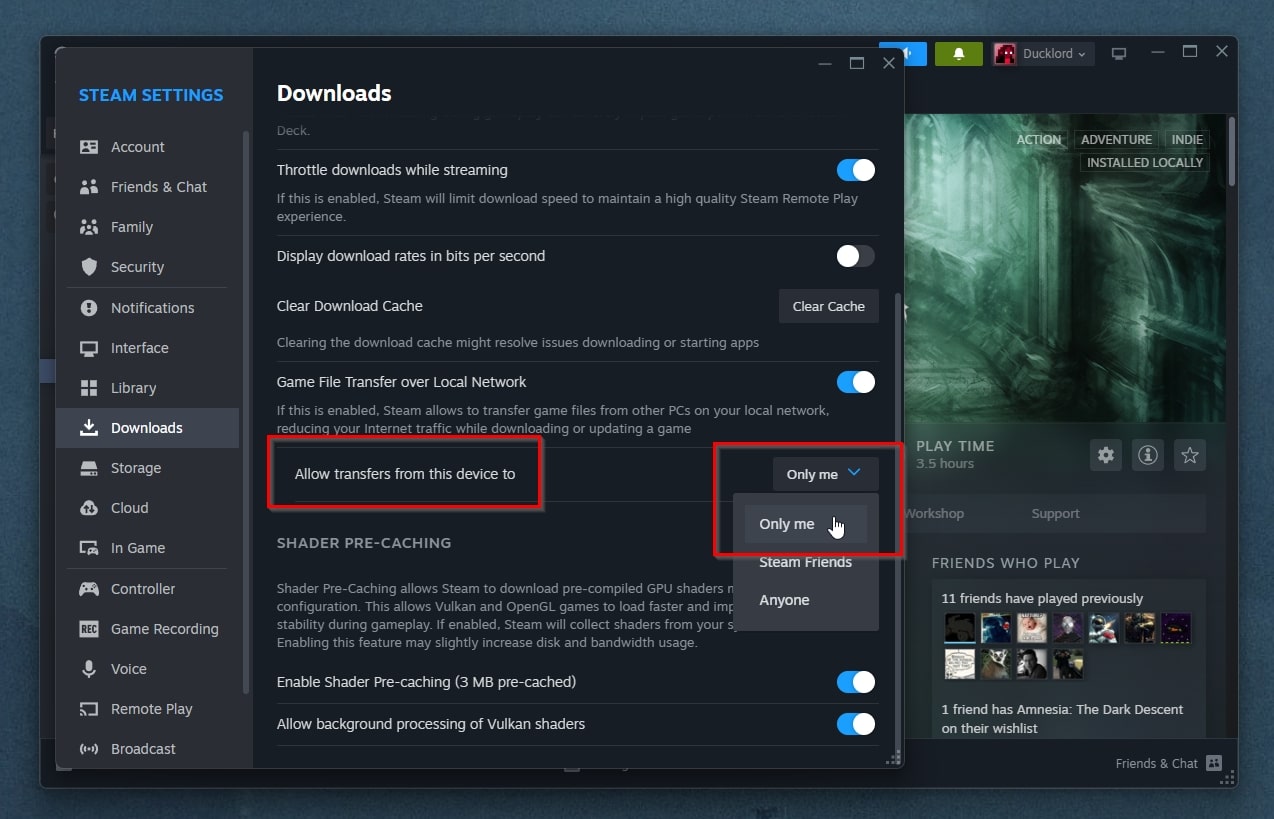Click the ACTION tag
Screen dimensions: 1274x819
(1039, 140)
